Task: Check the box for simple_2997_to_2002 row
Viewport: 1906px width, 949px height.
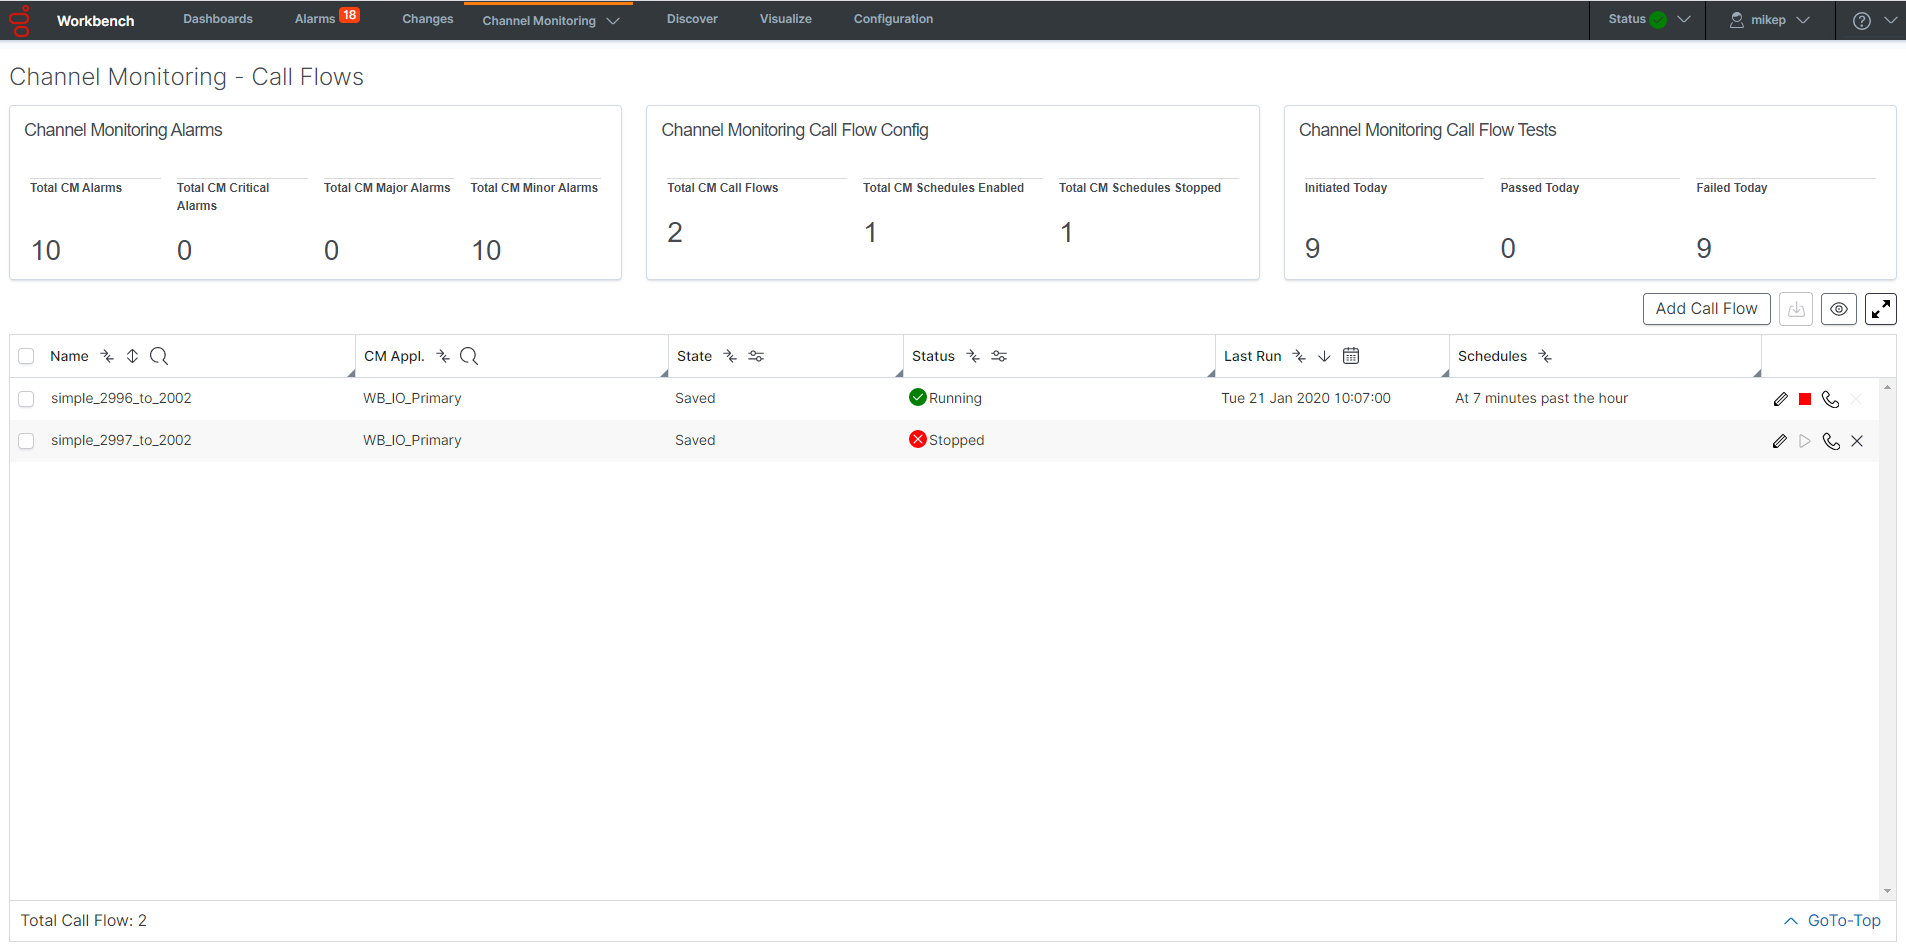Action: pyautogui.click(x=27, y=441)
